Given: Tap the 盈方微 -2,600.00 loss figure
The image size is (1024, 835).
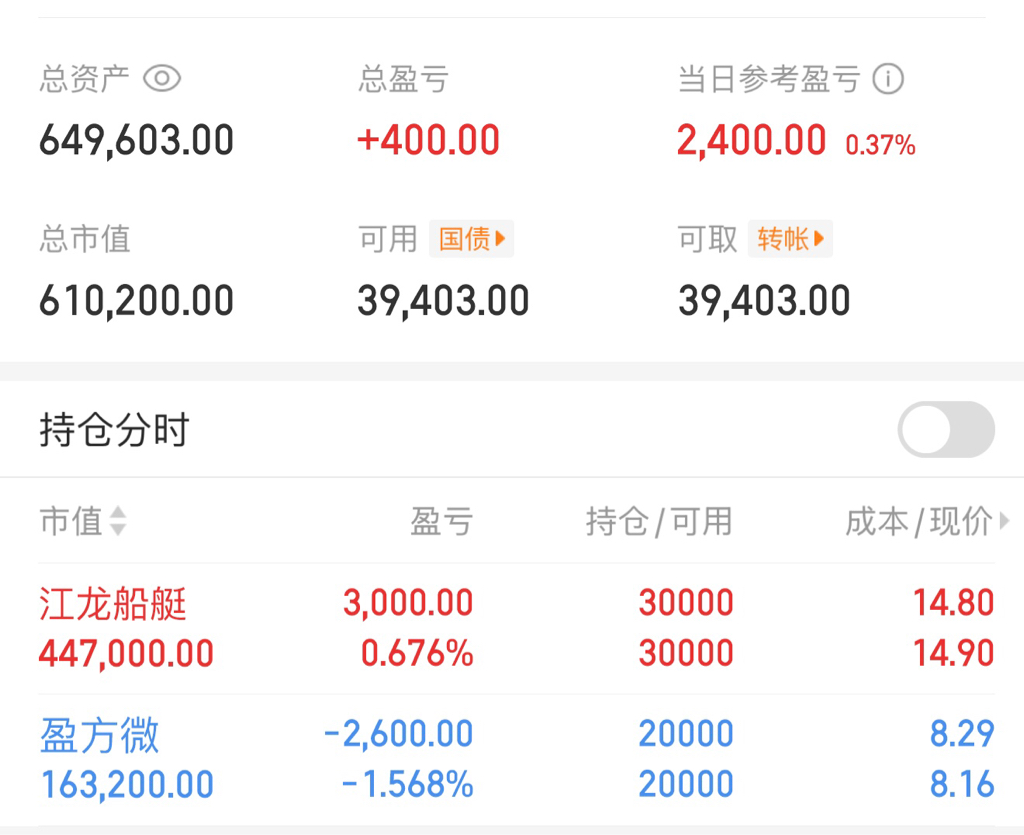Looking at the screenshot, I should click(398, 734).
